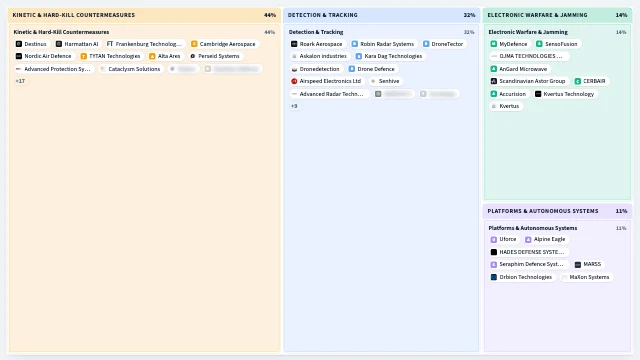The height and width of the screenshot is (360, 640).
Task: Select the Senhive company chip
Action: 385,81
